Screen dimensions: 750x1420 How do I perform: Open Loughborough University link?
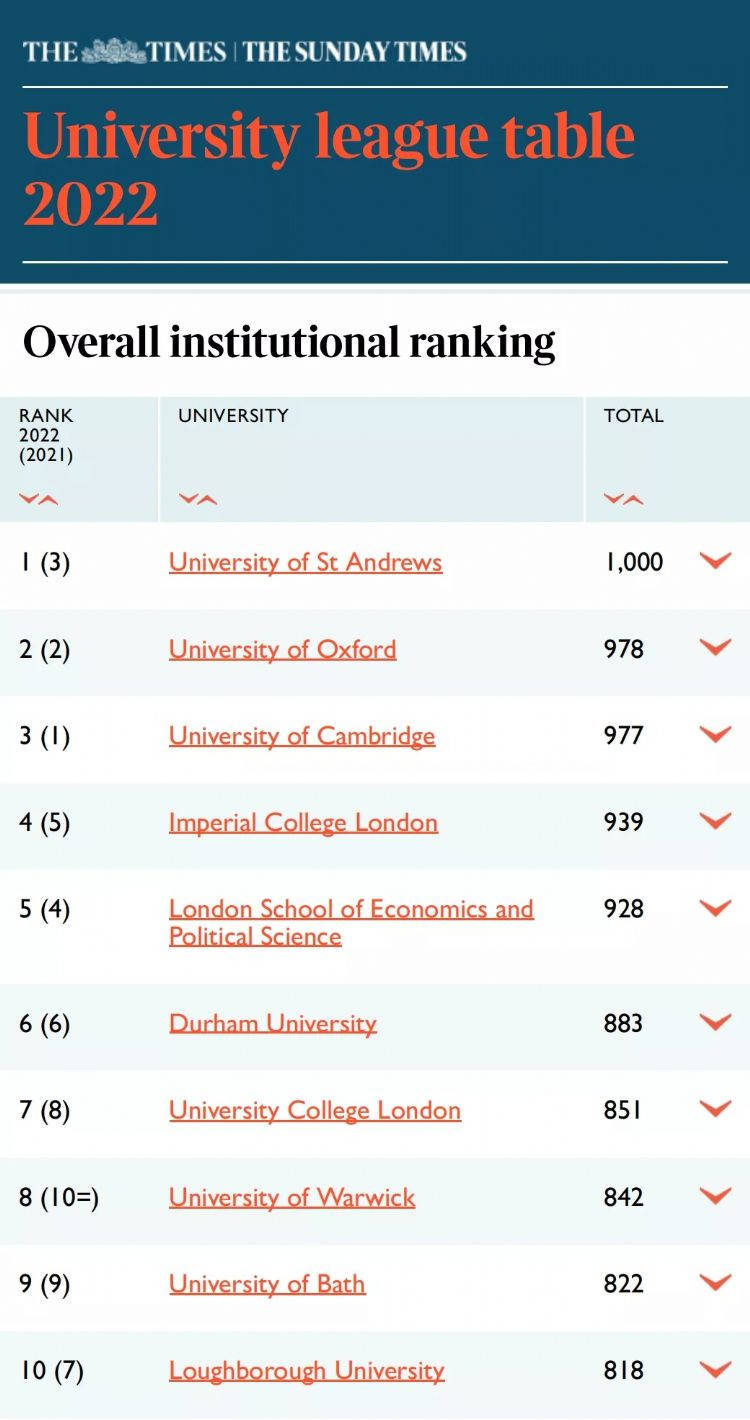point(306,1371)
